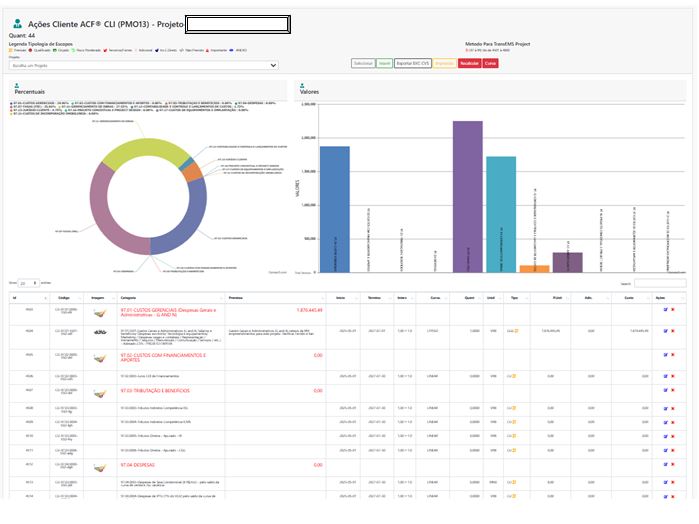Click the edit icon in row 9506
This screenshot has width=699, height=524.
coord(665,375)
